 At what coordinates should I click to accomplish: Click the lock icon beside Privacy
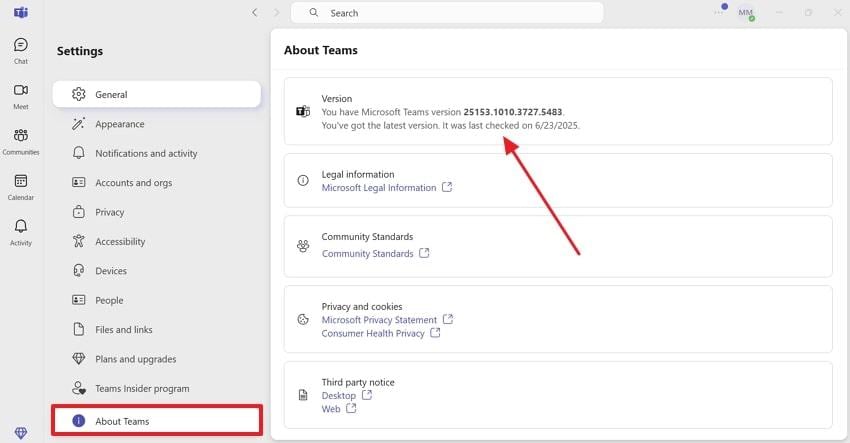(79, 211)
